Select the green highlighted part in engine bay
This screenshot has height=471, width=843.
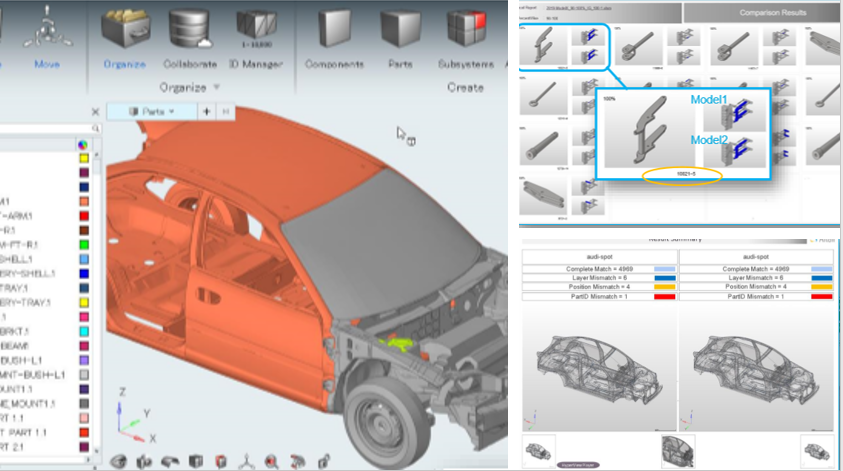click(397, 342)
